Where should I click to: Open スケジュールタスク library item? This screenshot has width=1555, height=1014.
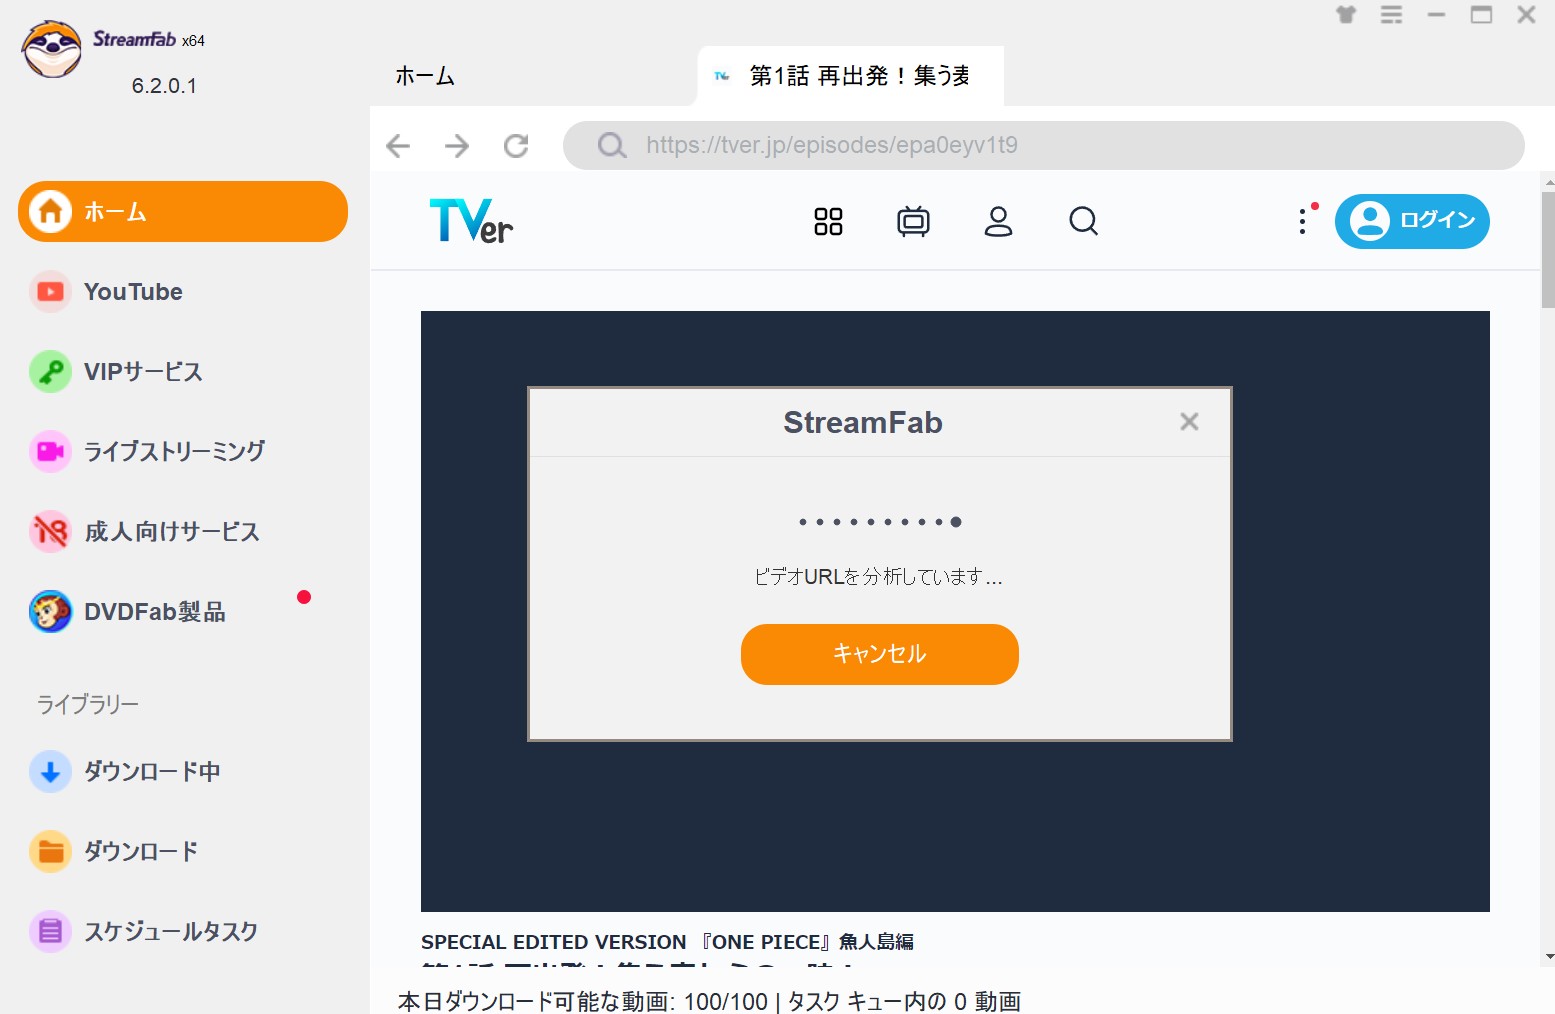[183, 932]
